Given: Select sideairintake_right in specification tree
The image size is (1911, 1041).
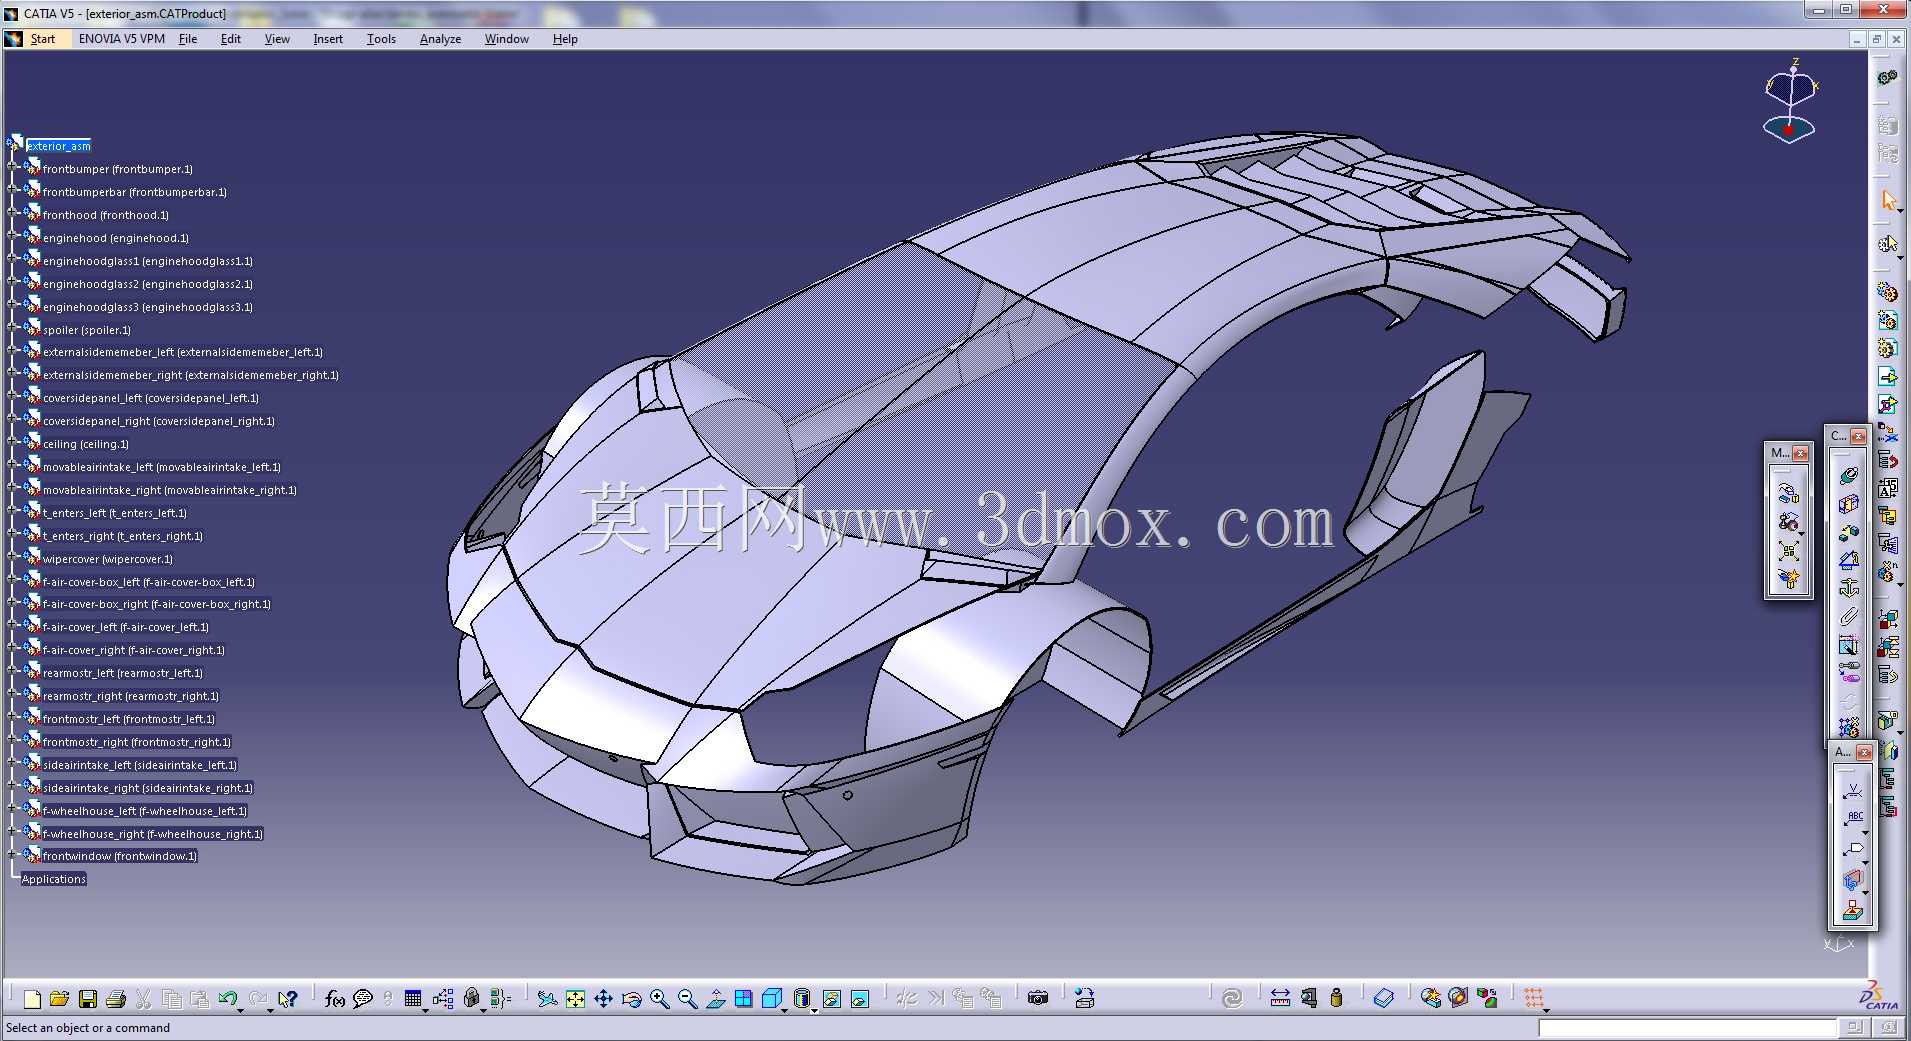Looking at the screenshot, I should coord(148,788).
